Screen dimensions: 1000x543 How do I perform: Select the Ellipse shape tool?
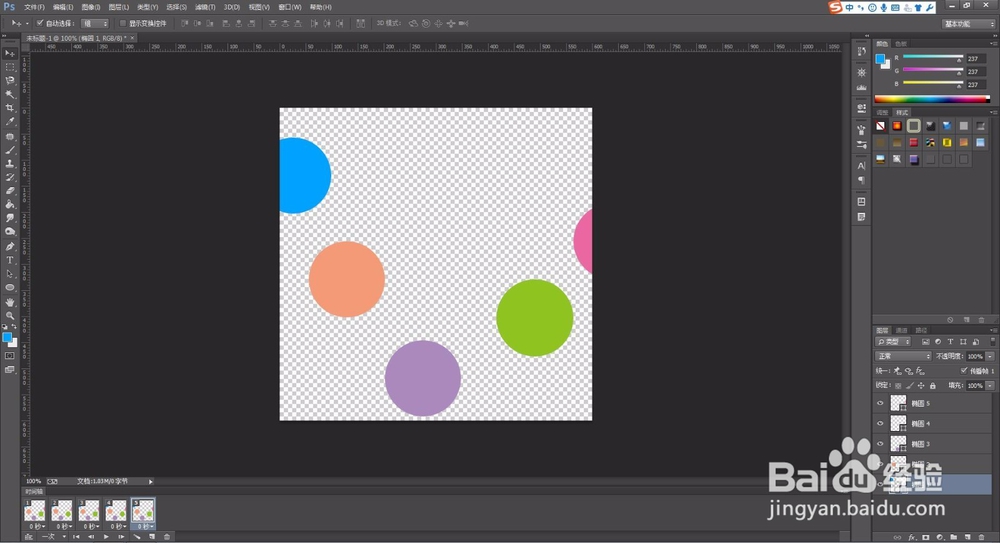point(10,288)
